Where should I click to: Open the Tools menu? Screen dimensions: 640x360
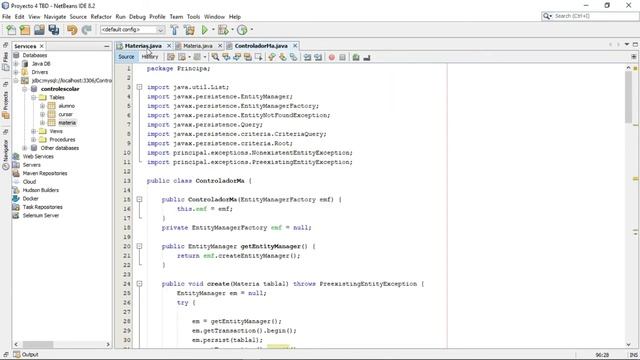point(193,17)
